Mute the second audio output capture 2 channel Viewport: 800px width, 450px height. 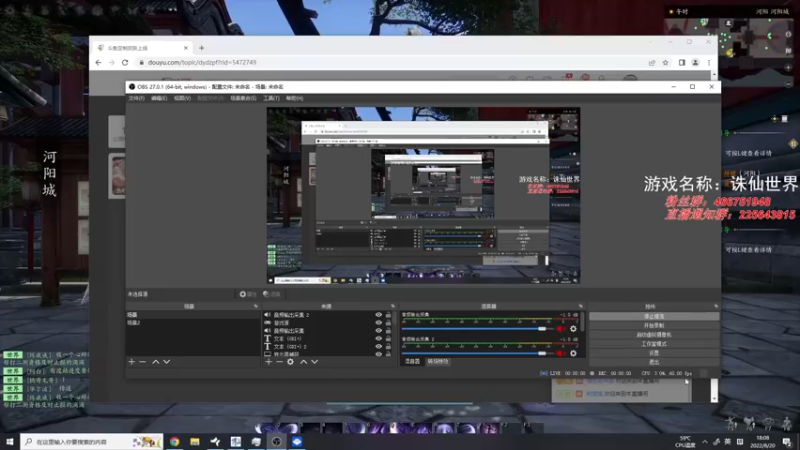pos(560,353)
